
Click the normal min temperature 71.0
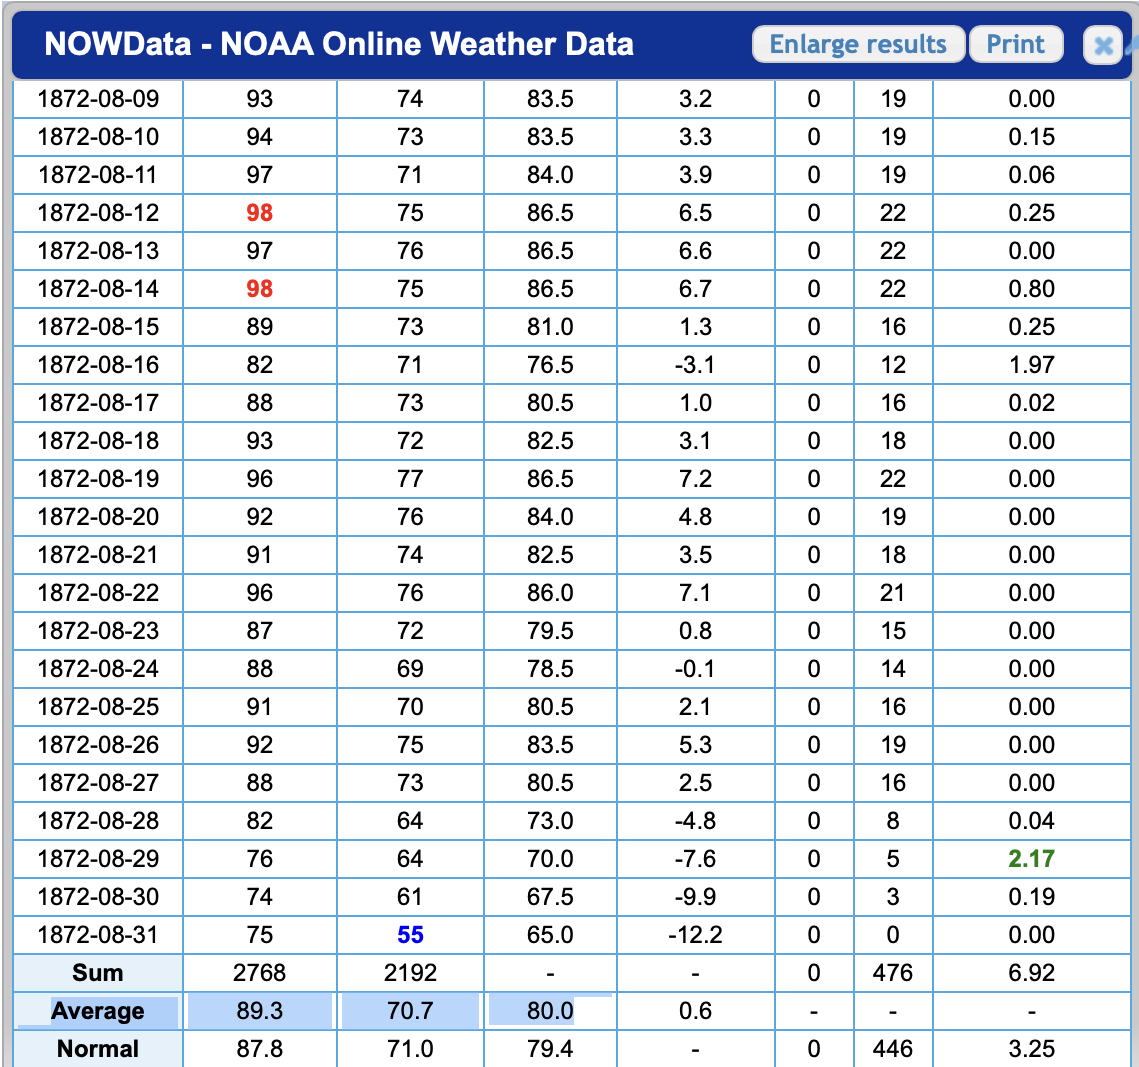[410, 1049]
